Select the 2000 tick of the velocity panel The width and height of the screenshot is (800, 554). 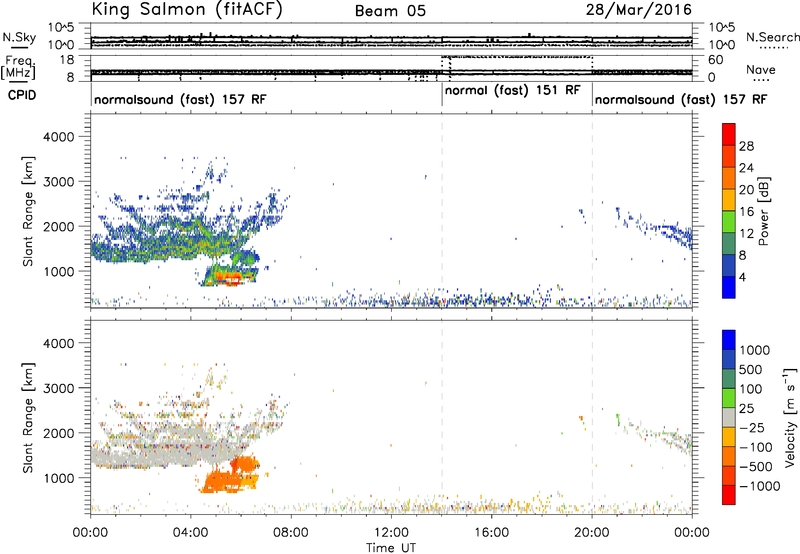(58, 433)
